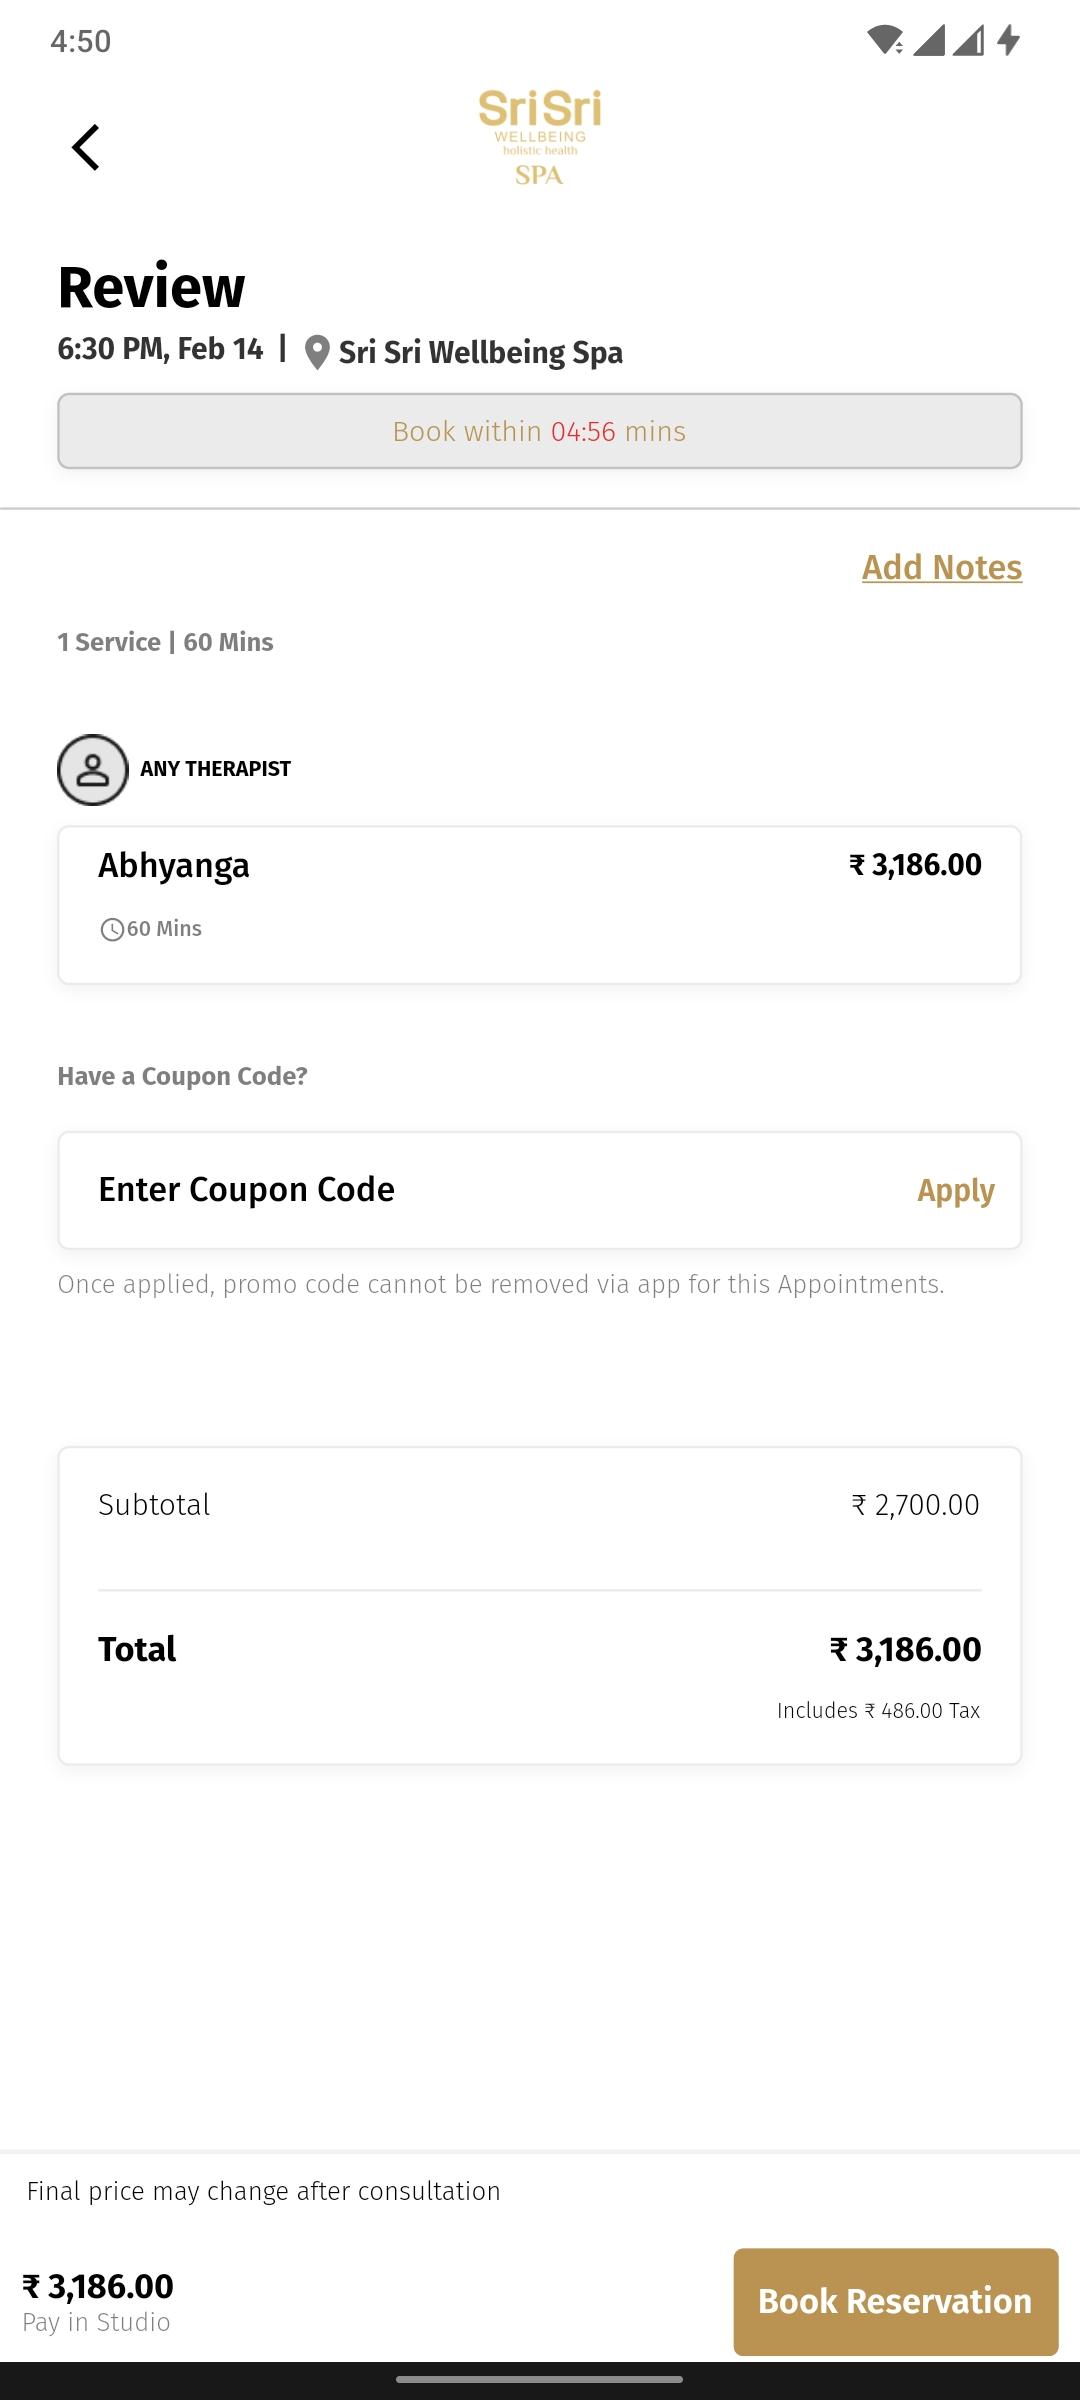Tap the Sri Sri Wellbeing Spa location text
This screenshot has height=2400, width=1080.
pyautogui.click(x=481, y=352)
